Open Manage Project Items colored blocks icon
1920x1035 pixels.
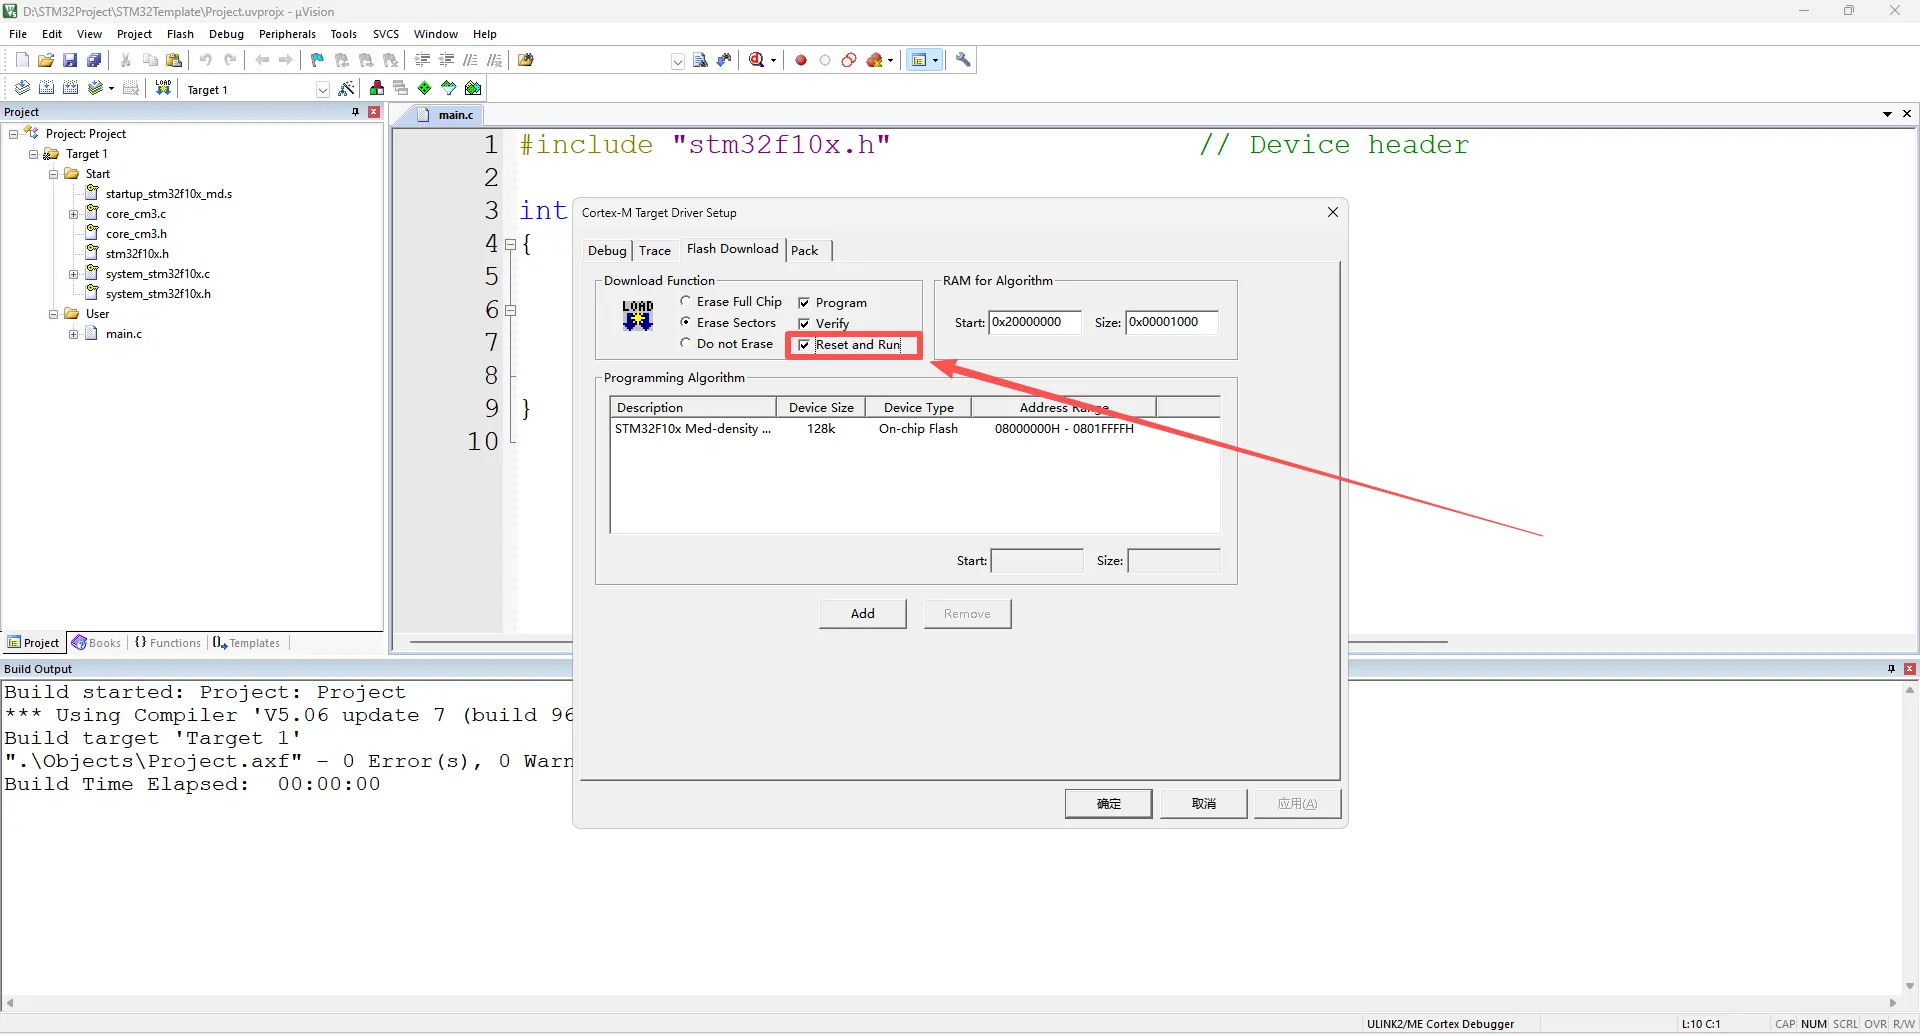point(376,88)
